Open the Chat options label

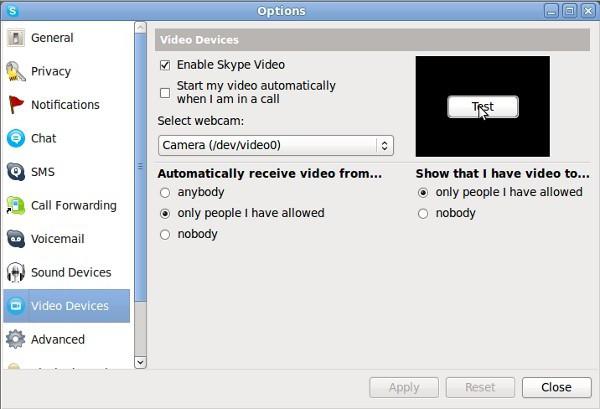tap(44, 138)
